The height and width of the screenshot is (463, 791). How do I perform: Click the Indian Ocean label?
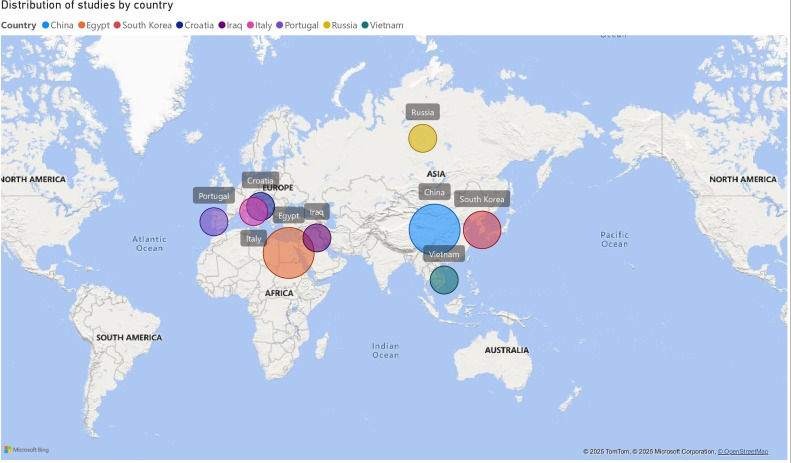(x=385, y=351)
